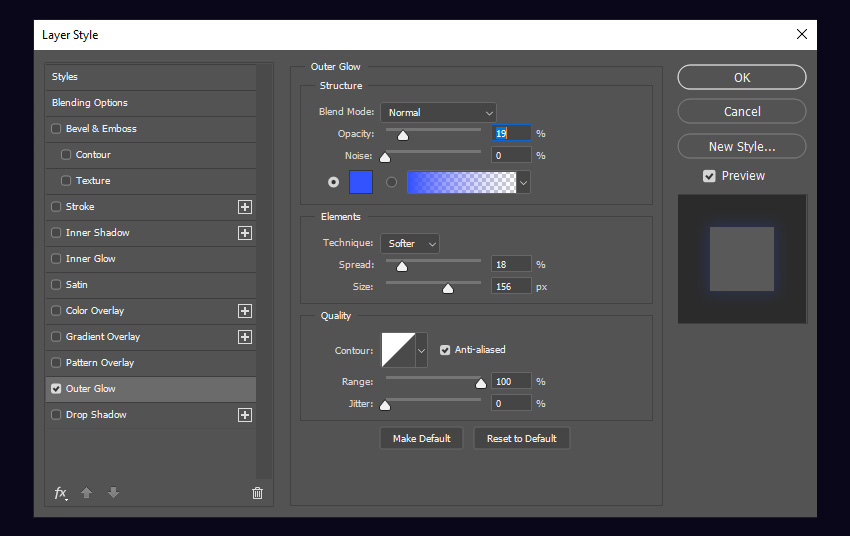Duplicate Gradient Overlay using its plus icon
This screenshot has height=536, width=850.
point(244,337)
